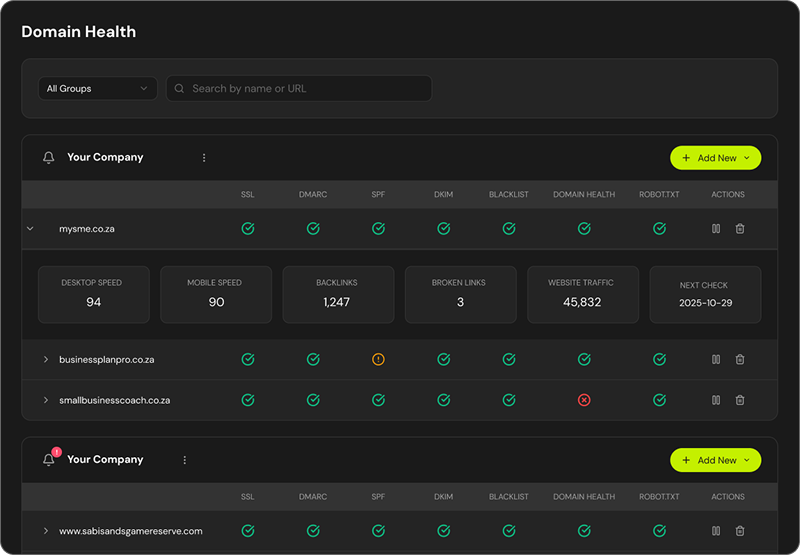Click the SSL check icon for www.sabisandsgamereserve.com

[x=248, y=531]
